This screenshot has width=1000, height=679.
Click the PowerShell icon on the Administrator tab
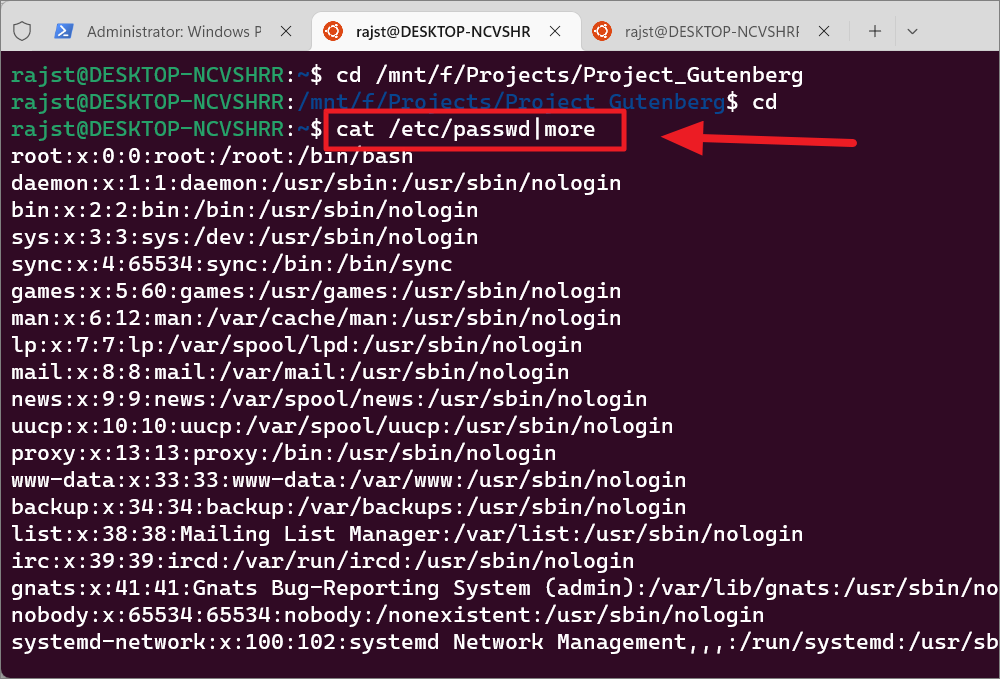click(x=63, y=31)
